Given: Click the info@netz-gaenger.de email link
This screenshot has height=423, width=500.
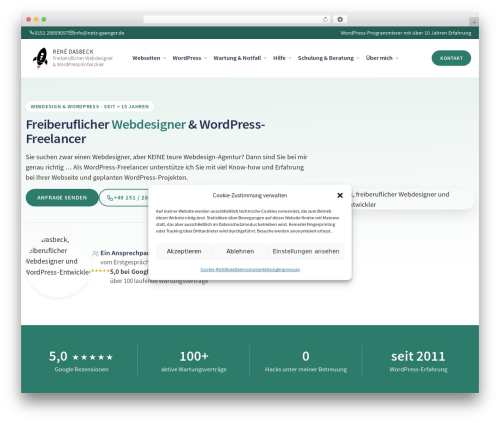Looking at the screenshot, I should click(99, 33).
